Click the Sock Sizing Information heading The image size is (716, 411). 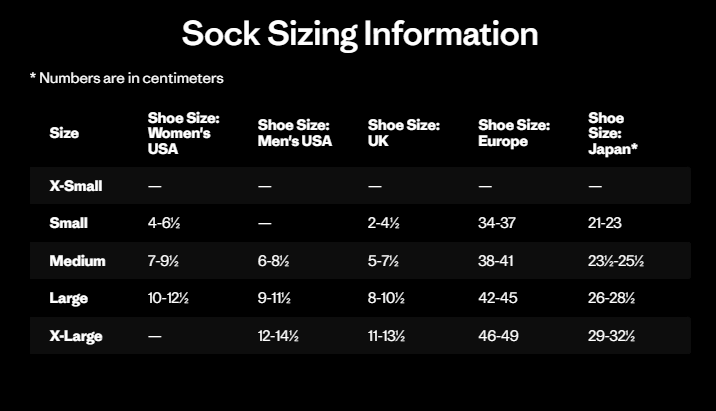(x=359, y=34)
